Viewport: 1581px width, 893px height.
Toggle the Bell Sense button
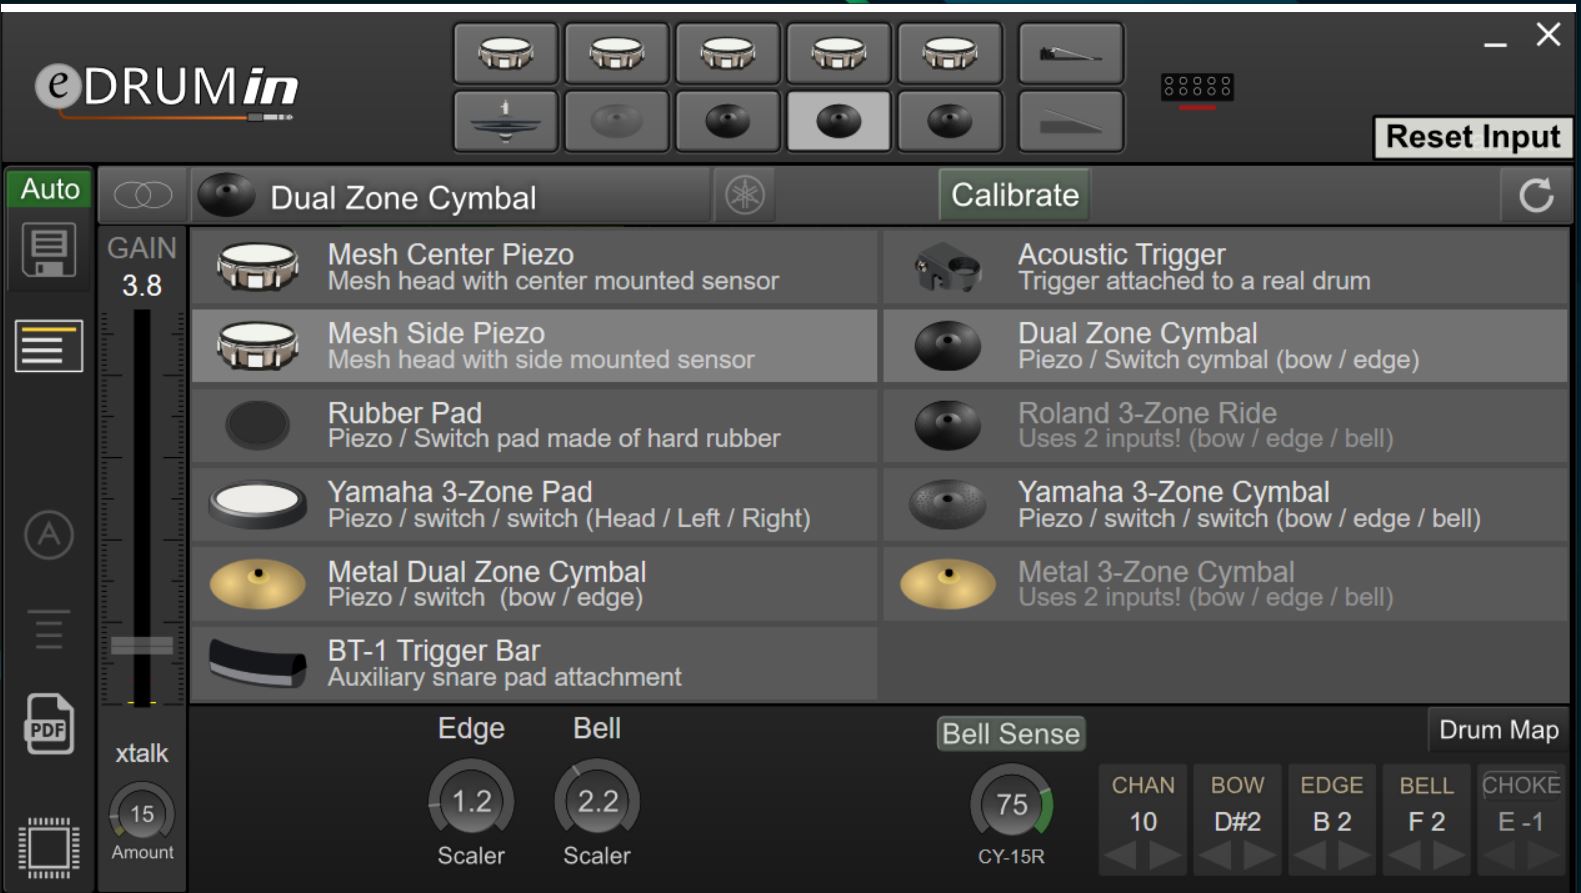pyautogui.click(x=1011, y=733)
